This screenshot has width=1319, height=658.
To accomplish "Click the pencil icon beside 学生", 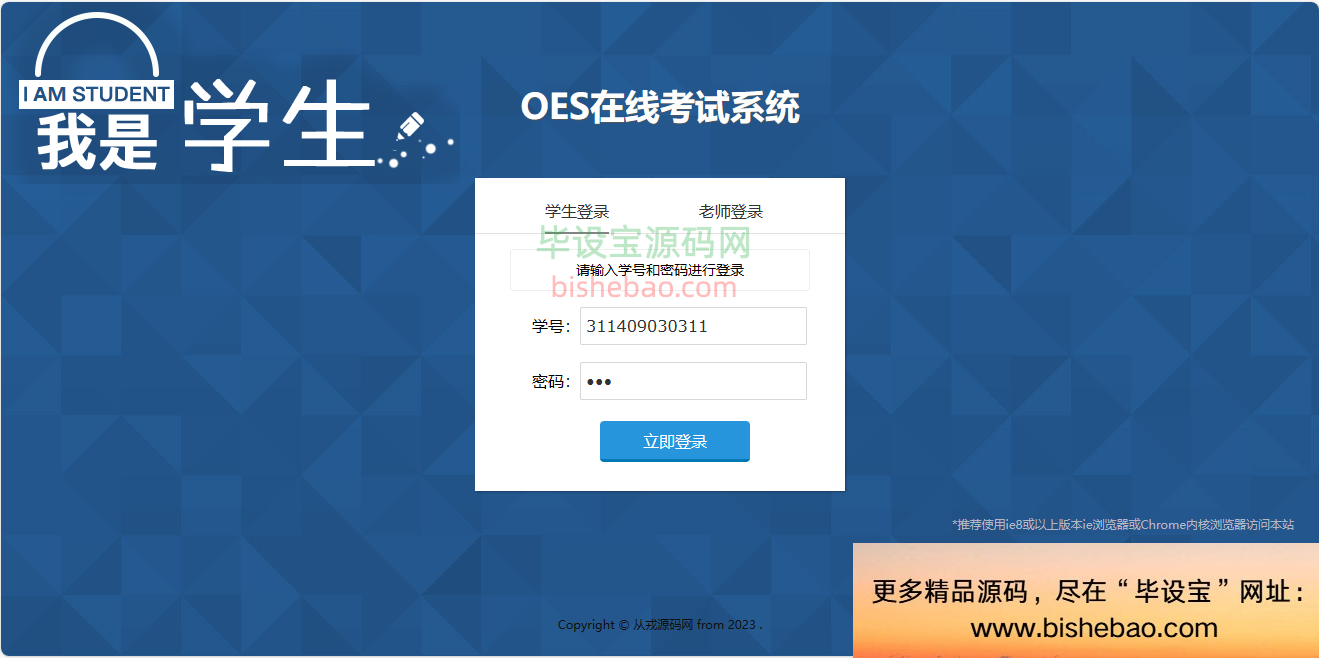I will click(x=411, y=127).
